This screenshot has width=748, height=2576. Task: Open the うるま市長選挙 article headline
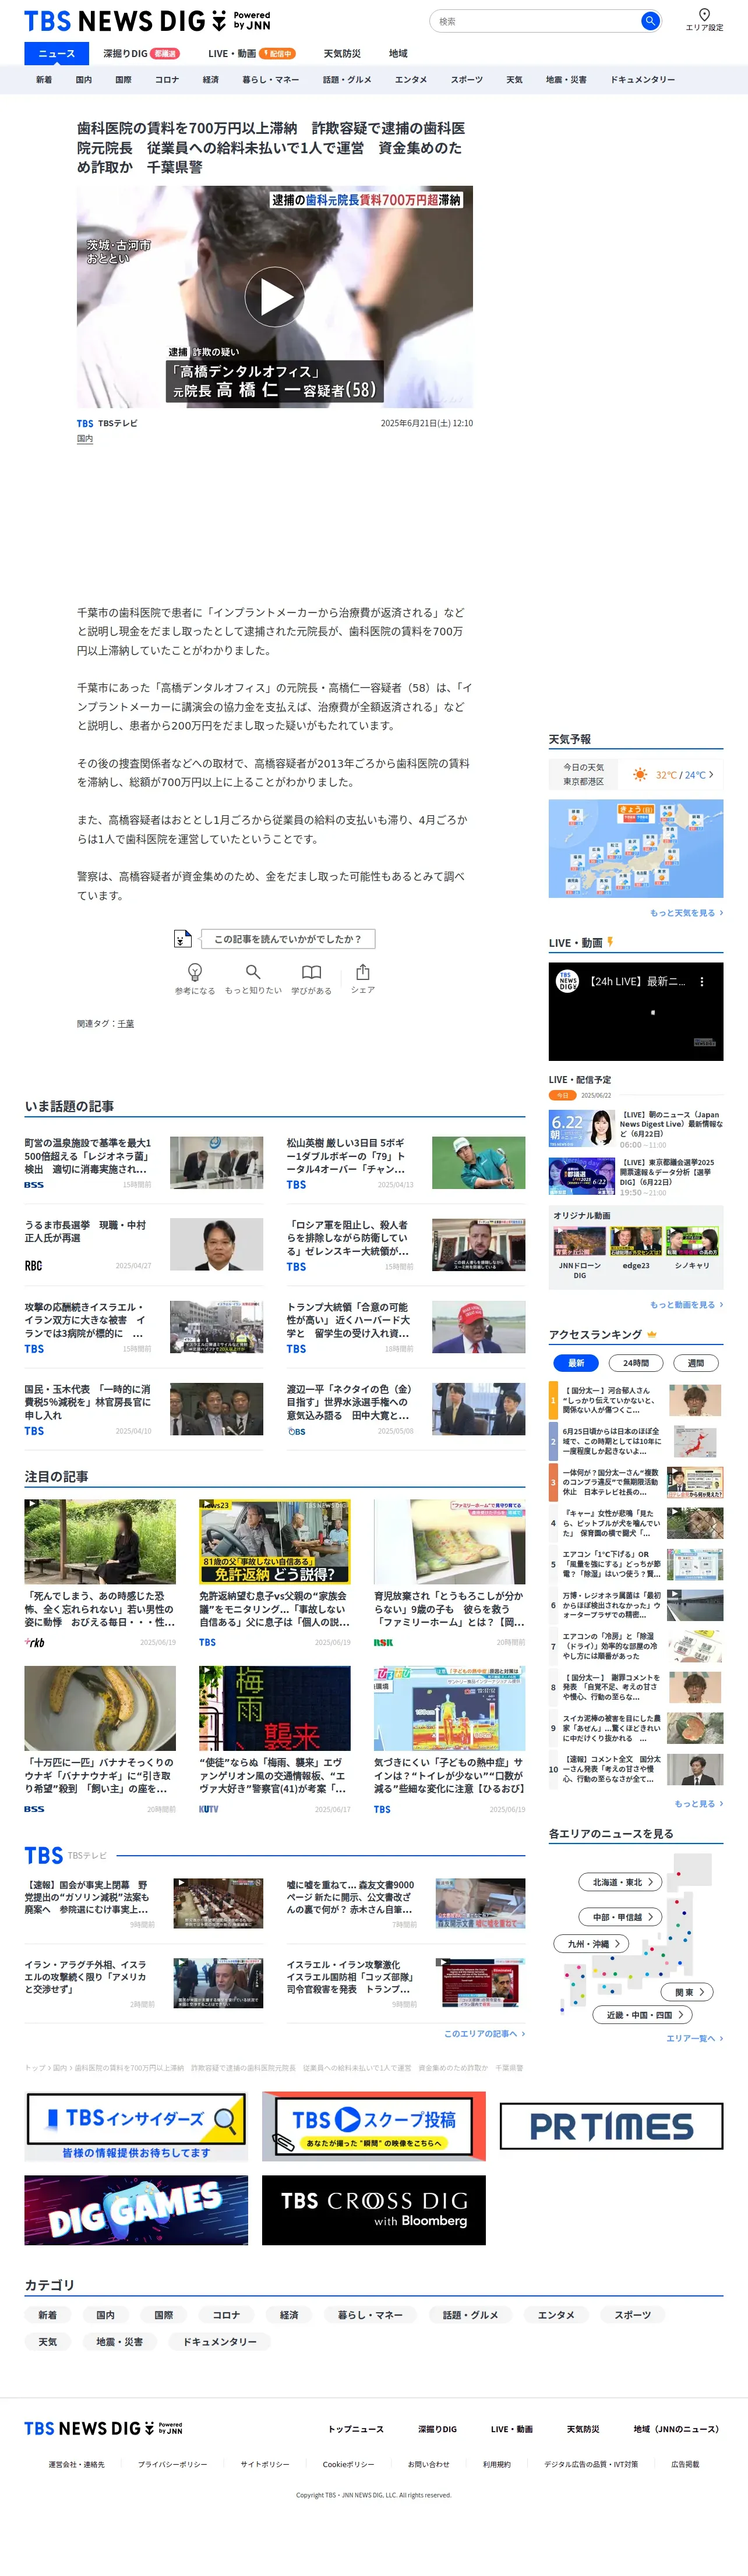[86, 1231]
